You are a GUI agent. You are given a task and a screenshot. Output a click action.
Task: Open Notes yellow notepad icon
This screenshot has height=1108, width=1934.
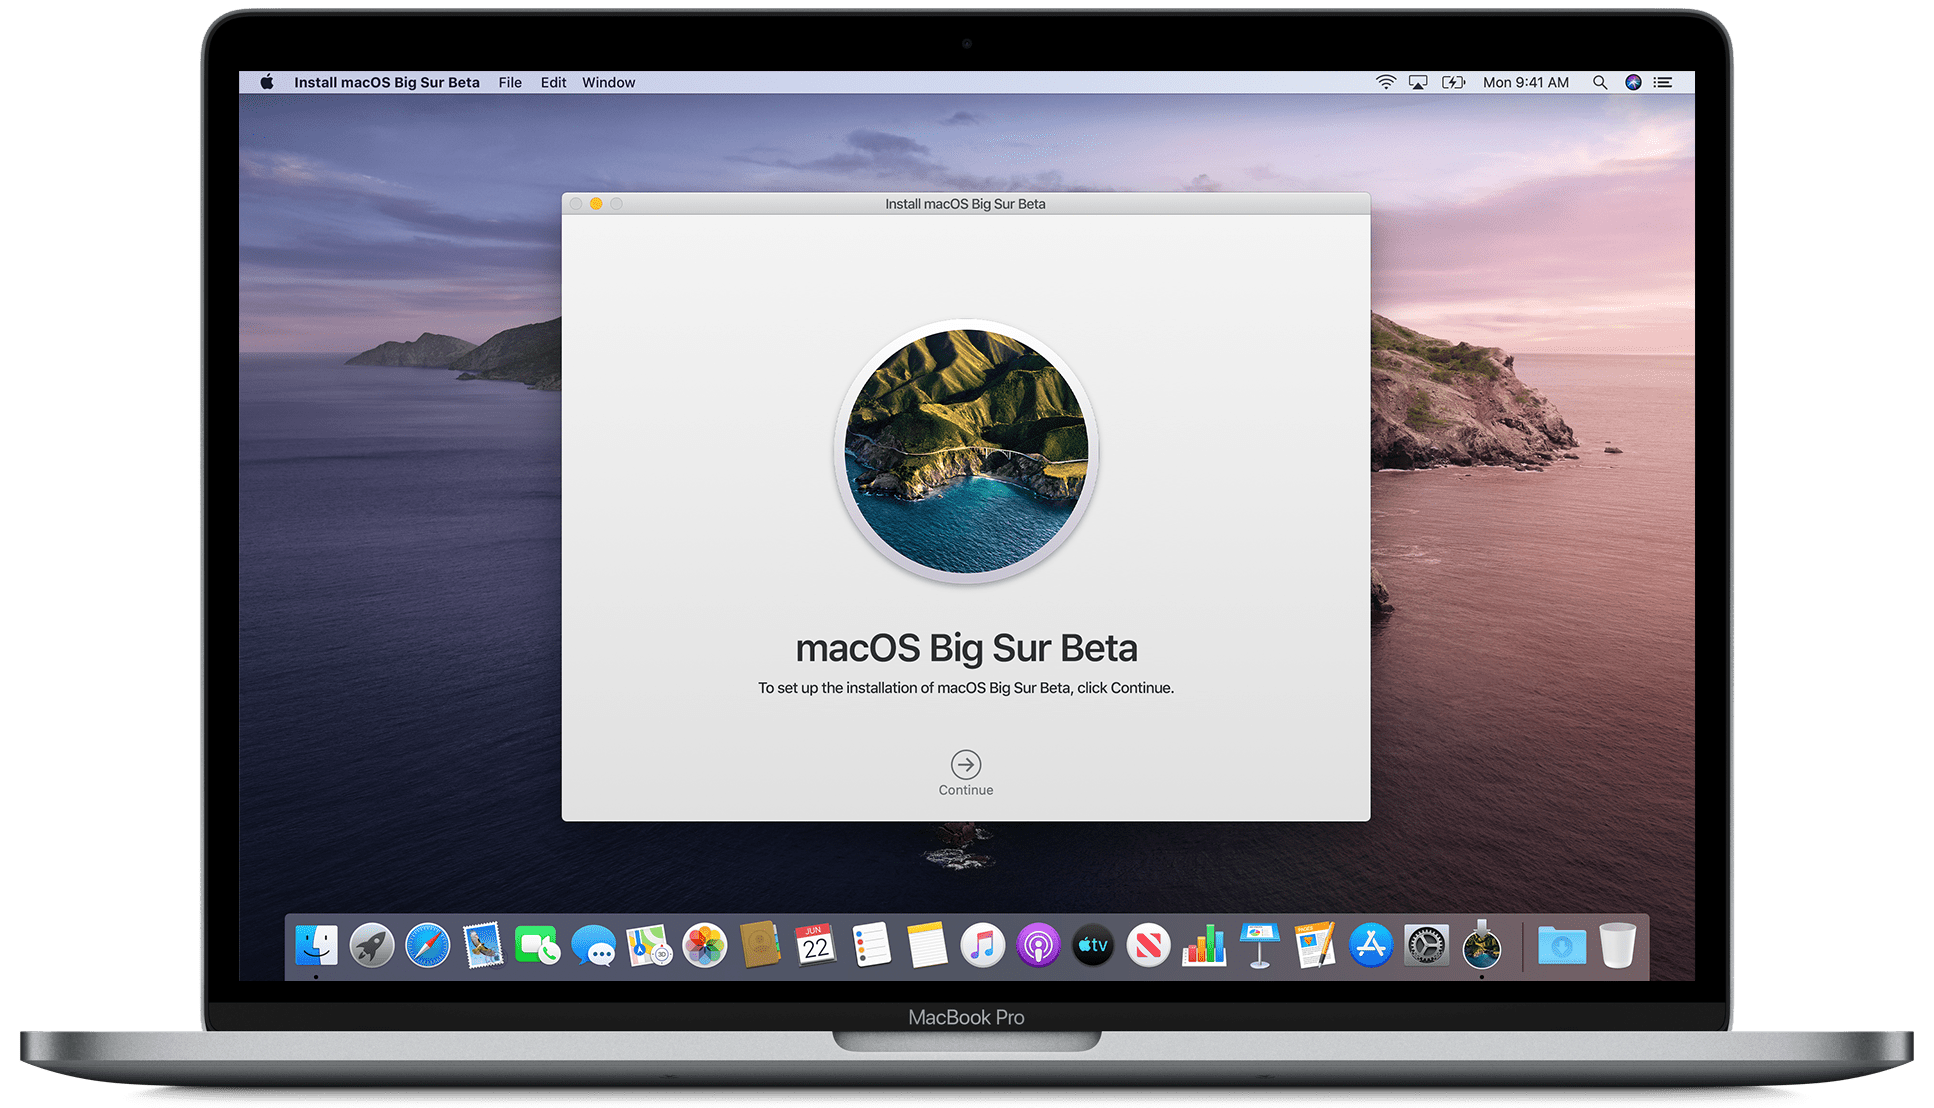(927, 945)
